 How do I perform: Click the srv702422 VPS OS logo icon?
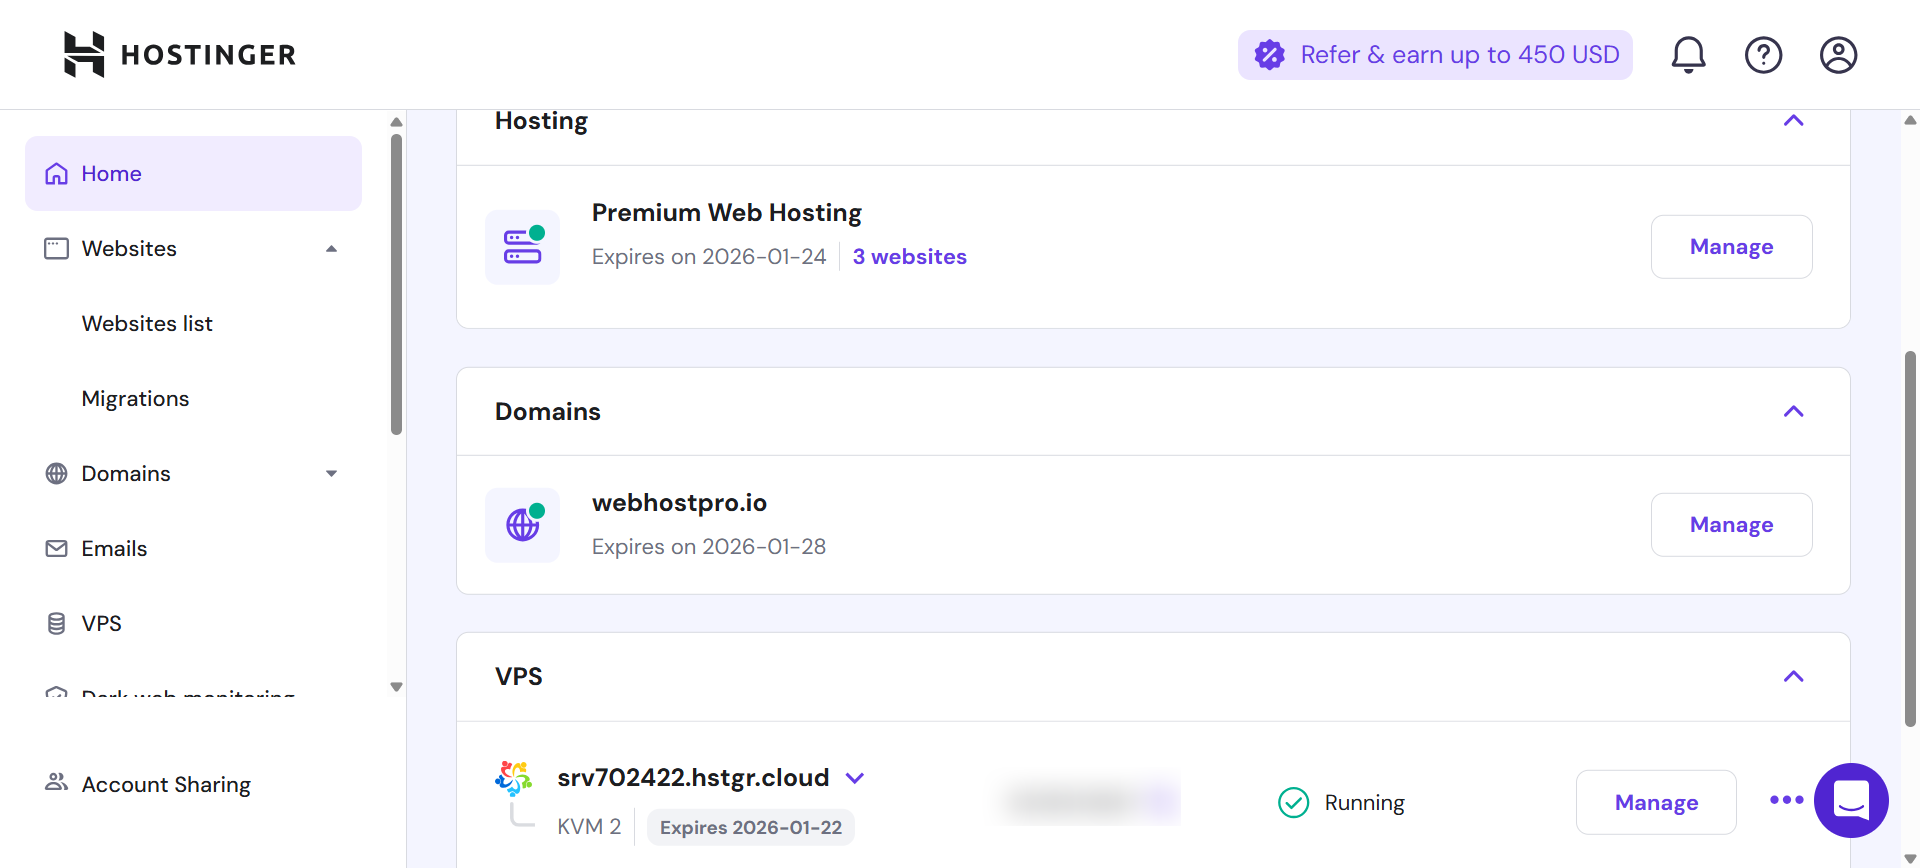pos(514,778)
